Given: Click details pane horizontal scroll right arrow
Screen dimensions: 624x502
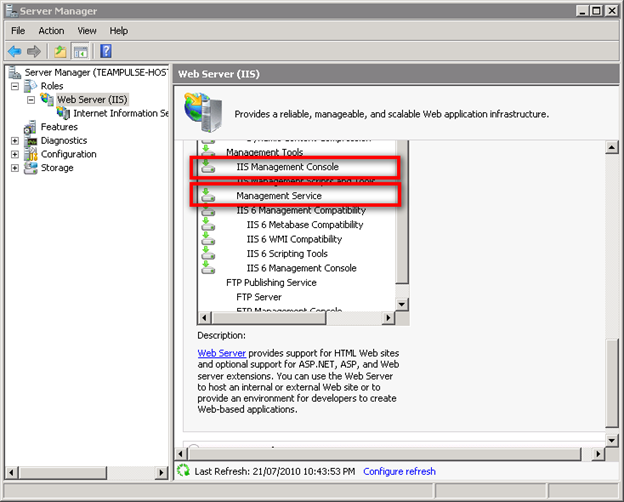Looking at the screenshot, I should pyautogui.click(x=598, y=454).
